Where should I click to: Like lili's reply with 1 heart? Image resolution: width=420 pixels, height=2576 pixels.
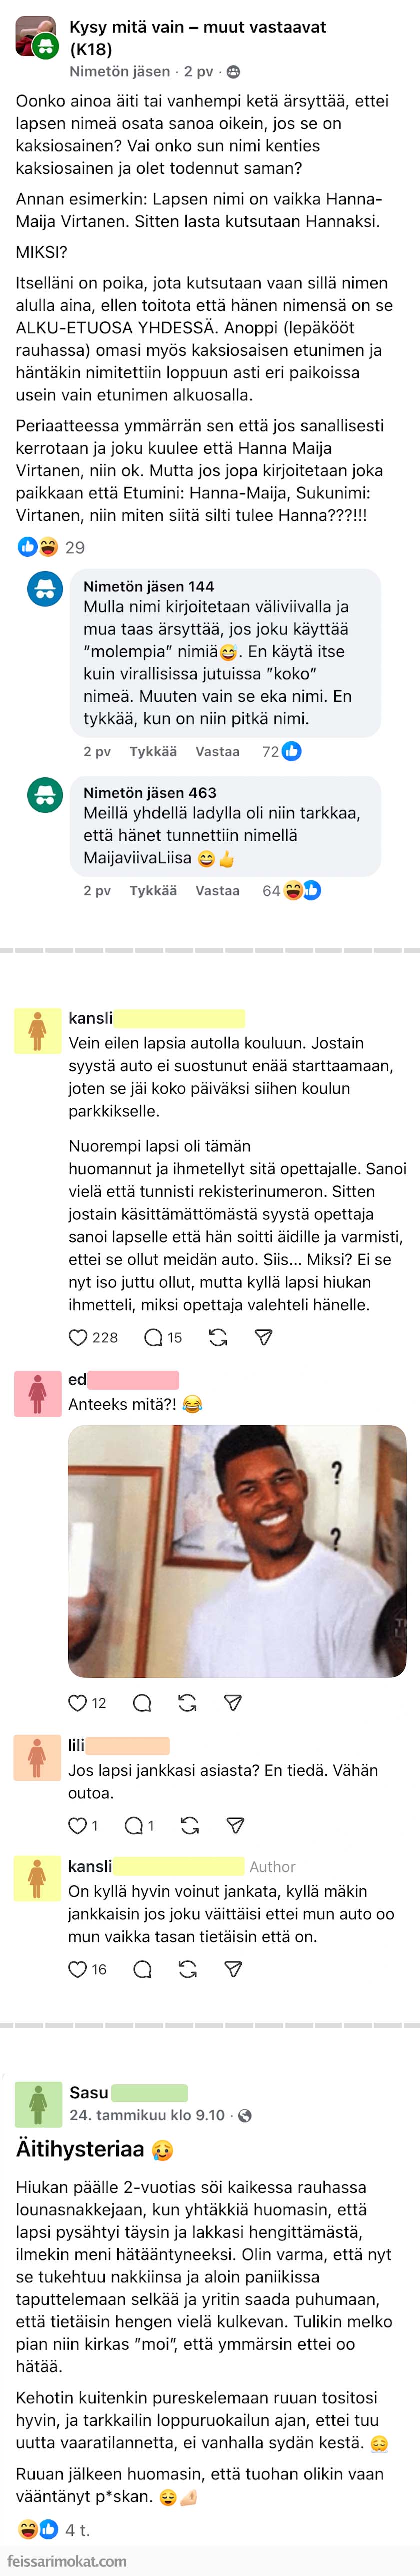pos(78,1826)
